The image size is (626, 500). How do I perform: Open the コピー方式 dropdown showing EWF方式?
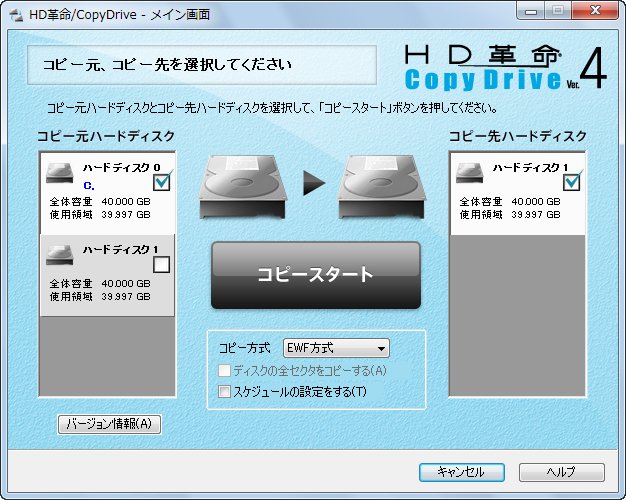(x=336, y=348)
